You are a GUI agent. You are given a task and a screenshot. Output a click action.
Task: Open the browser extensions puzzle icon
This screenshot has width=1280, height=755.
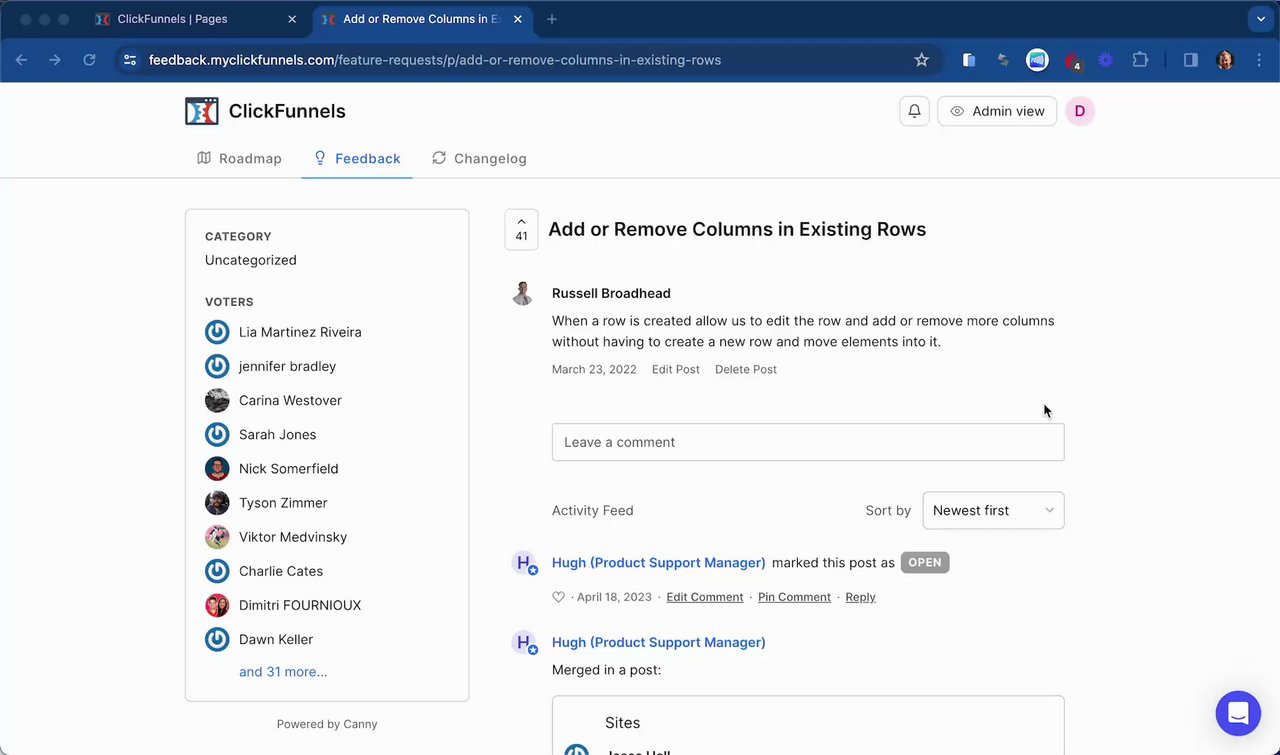click(1140, 60)
